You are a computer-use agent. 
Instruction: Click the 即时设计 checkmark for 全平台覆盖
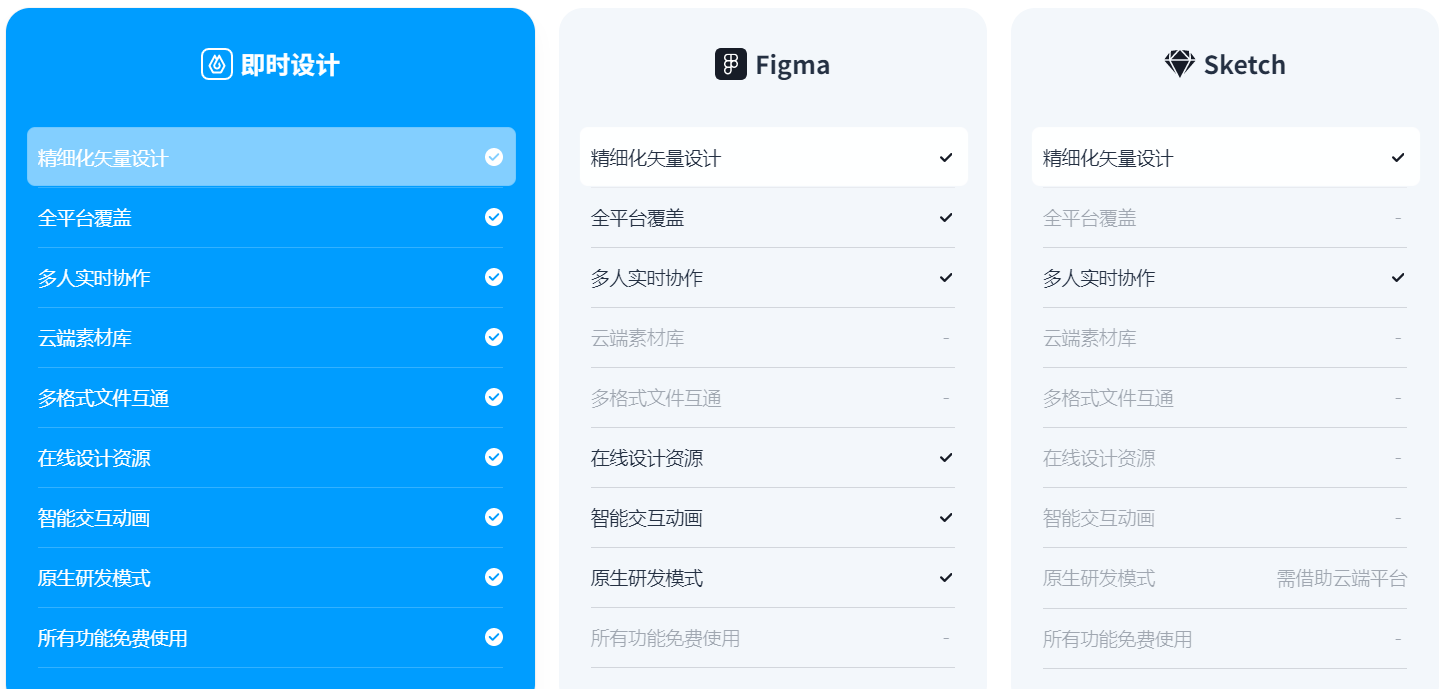(494, 217)
